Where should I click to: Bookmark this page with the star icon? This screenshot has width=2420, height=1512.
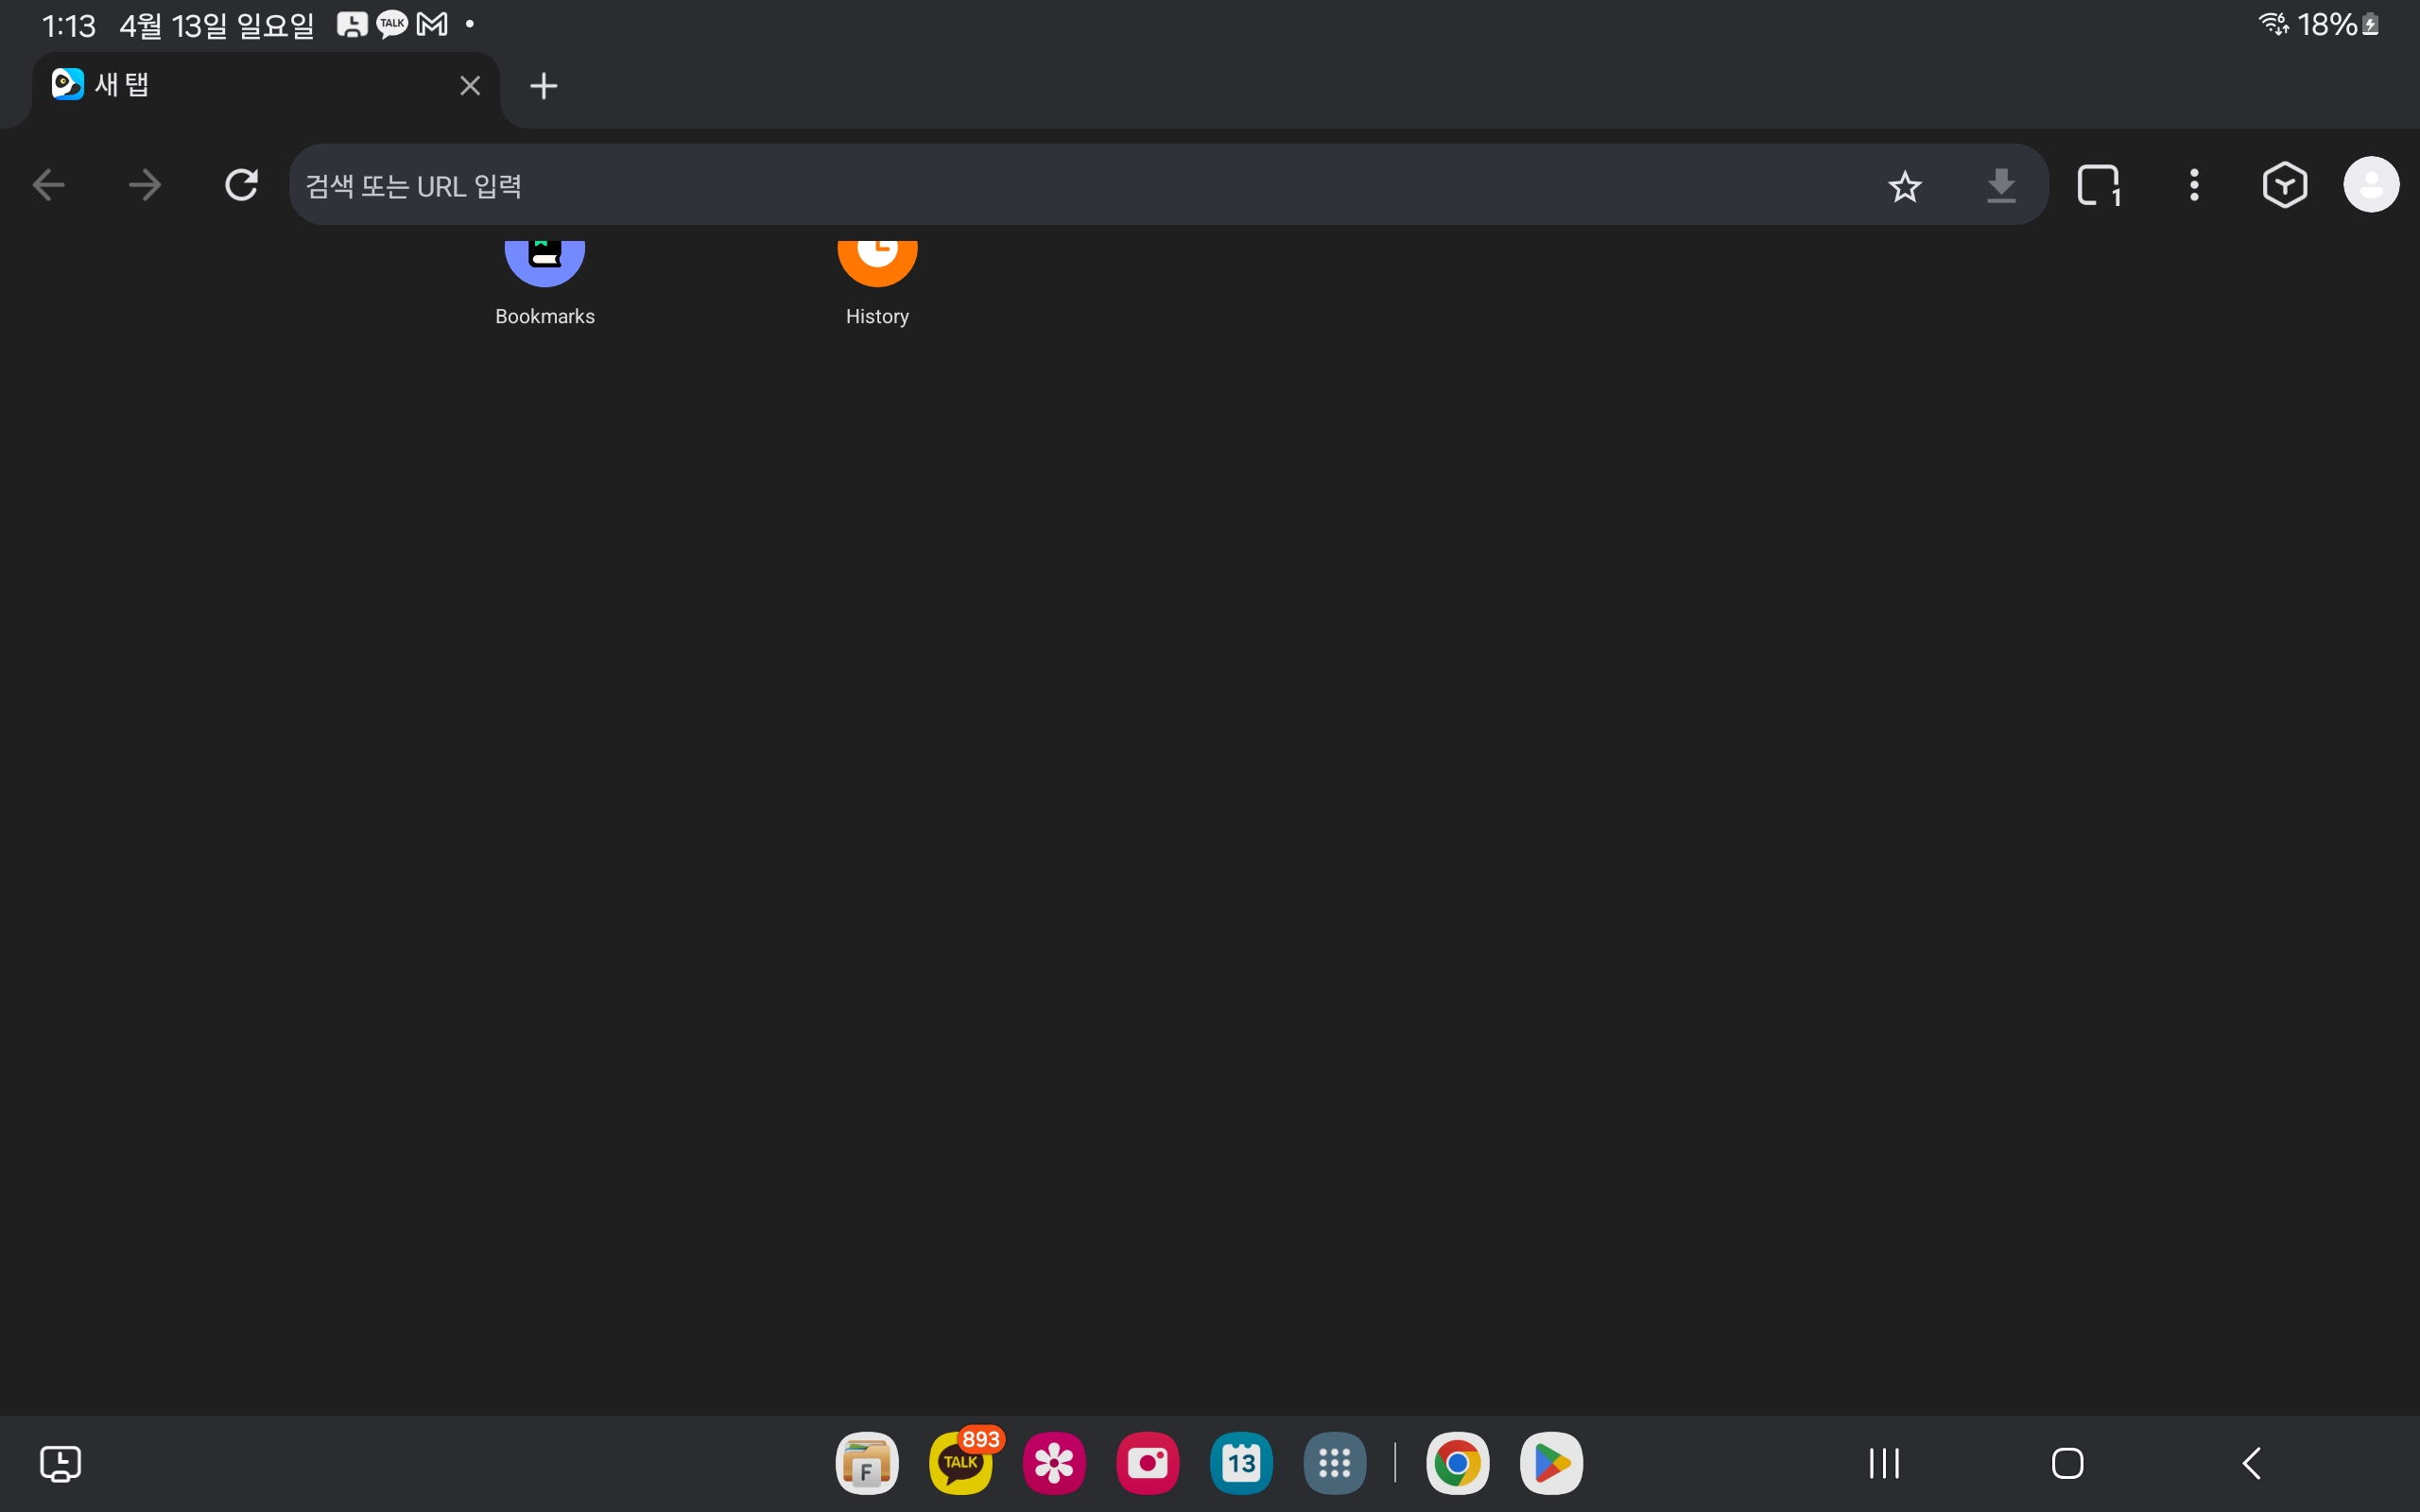1904,186
